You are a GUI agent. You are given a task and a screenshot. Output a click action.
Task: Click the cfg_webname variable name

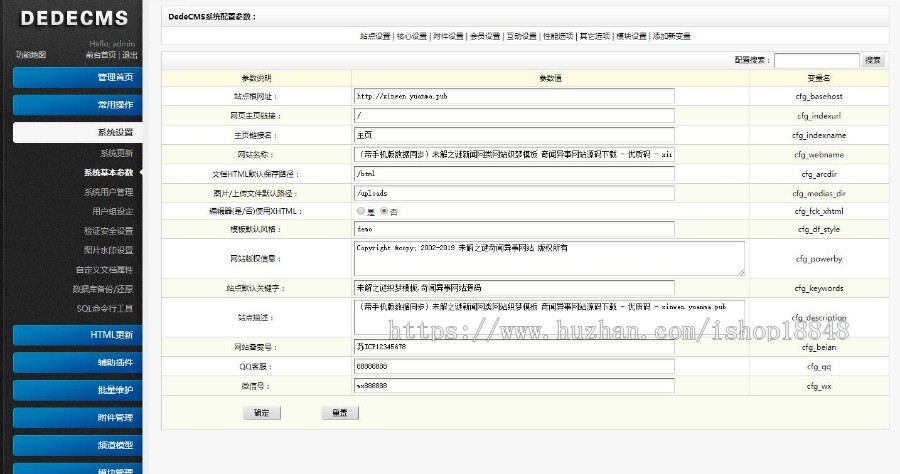pyautogui.click(x=819, y=155)
